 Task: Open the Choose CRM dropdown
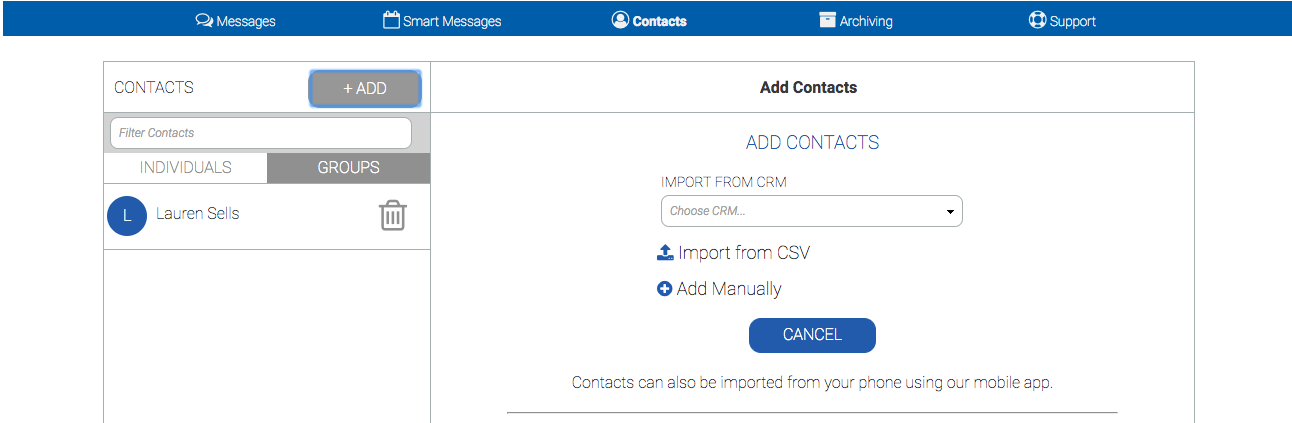pyautogui.click(x=811, y=211)
